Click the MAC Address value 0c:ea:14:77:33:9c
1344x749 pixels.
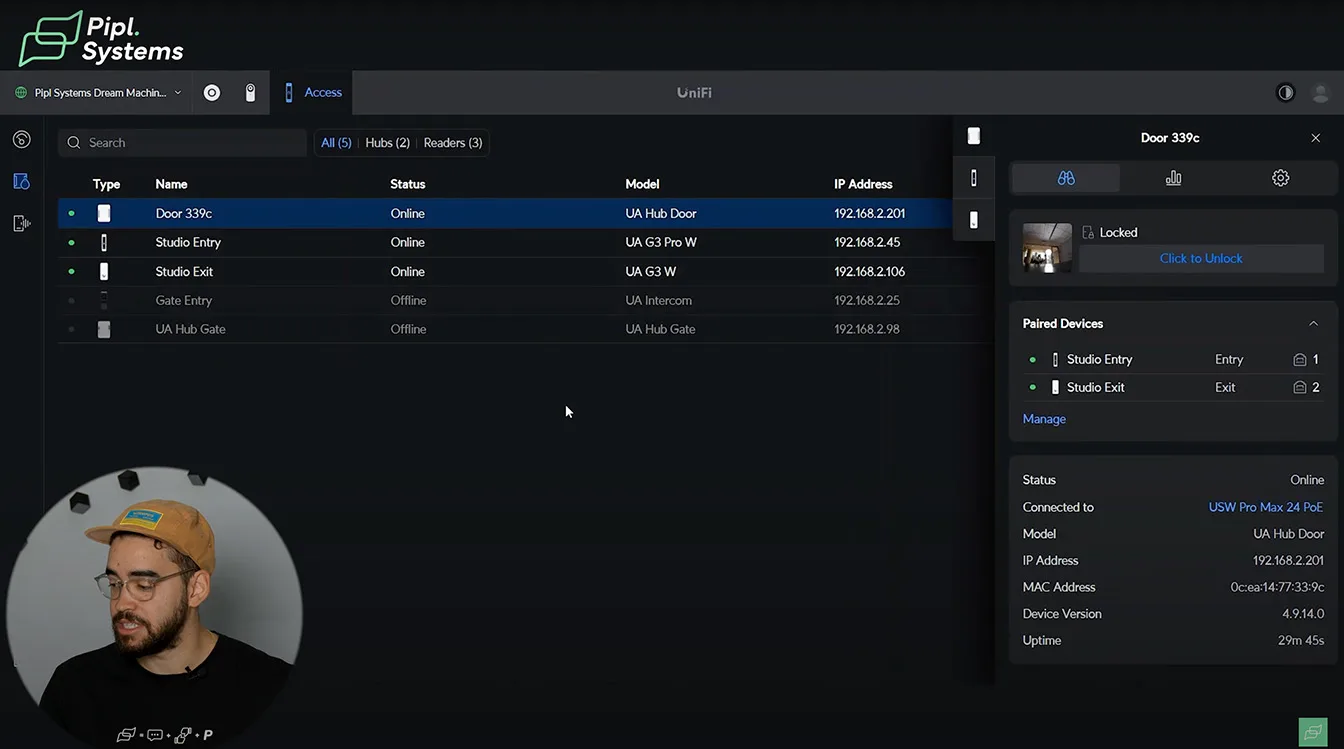tap(1277, 587)
